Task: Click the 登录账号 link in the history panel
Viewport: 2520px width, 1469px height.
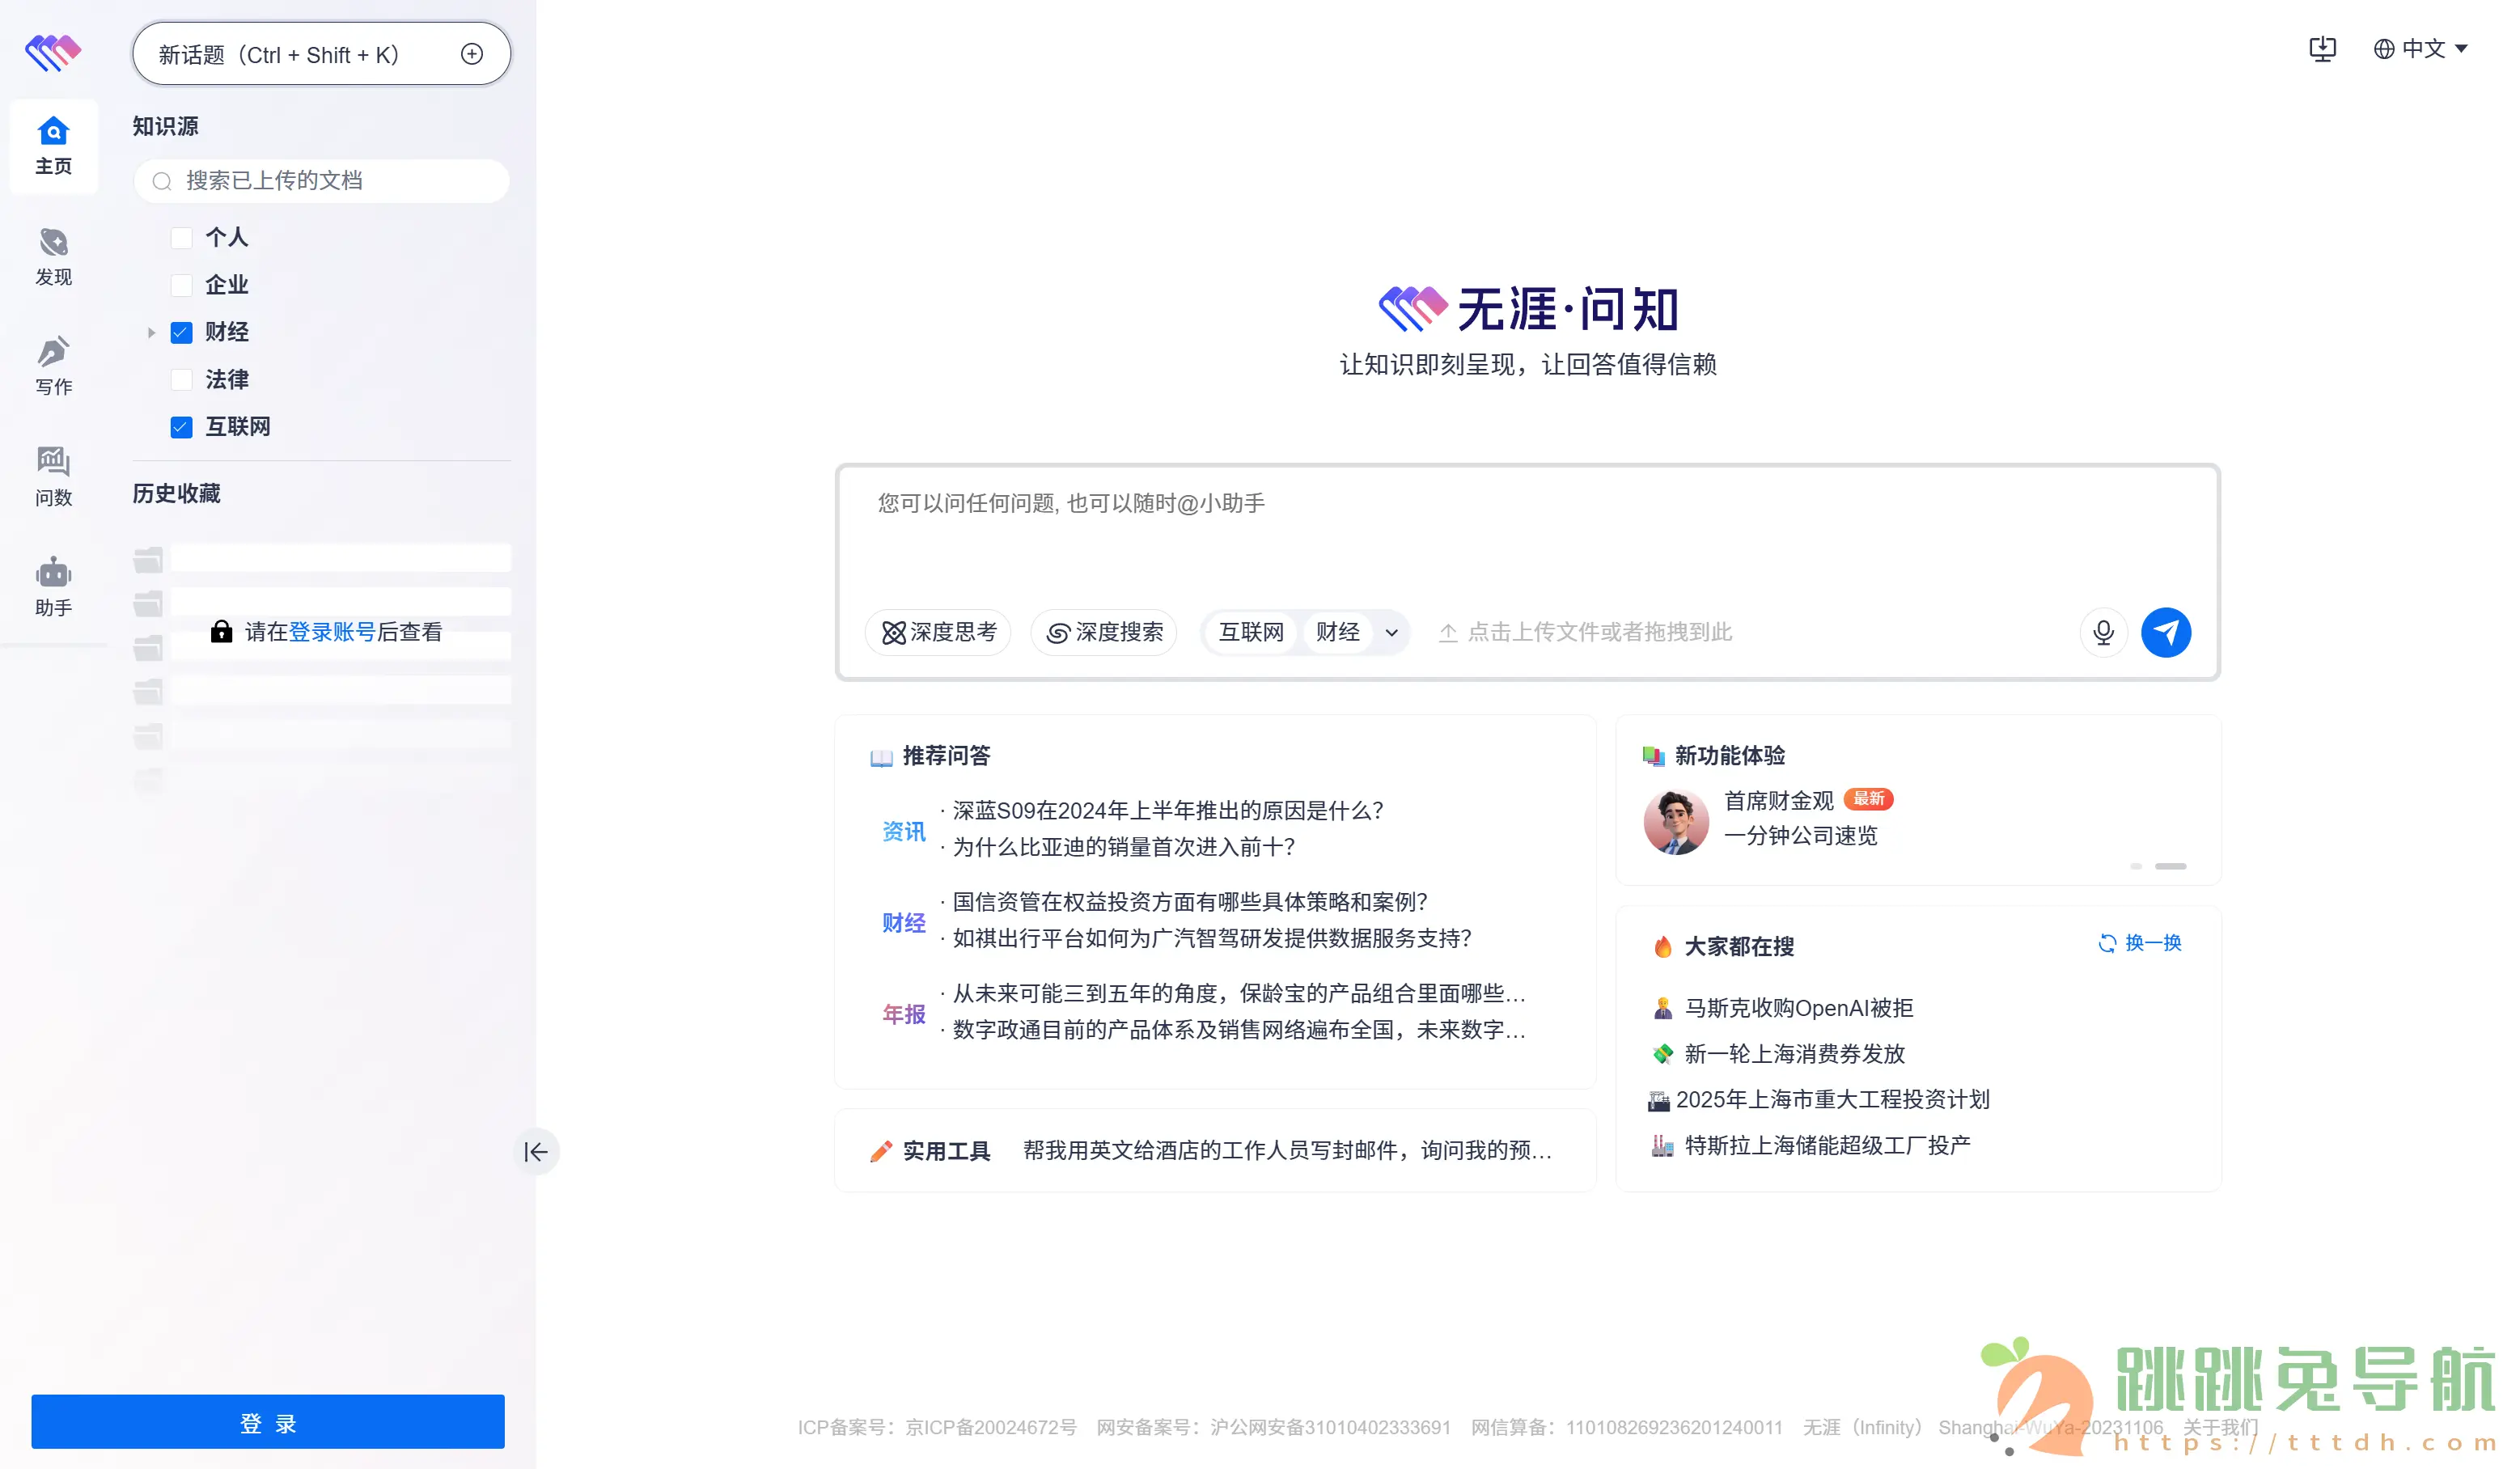Action: pos(332,632)
